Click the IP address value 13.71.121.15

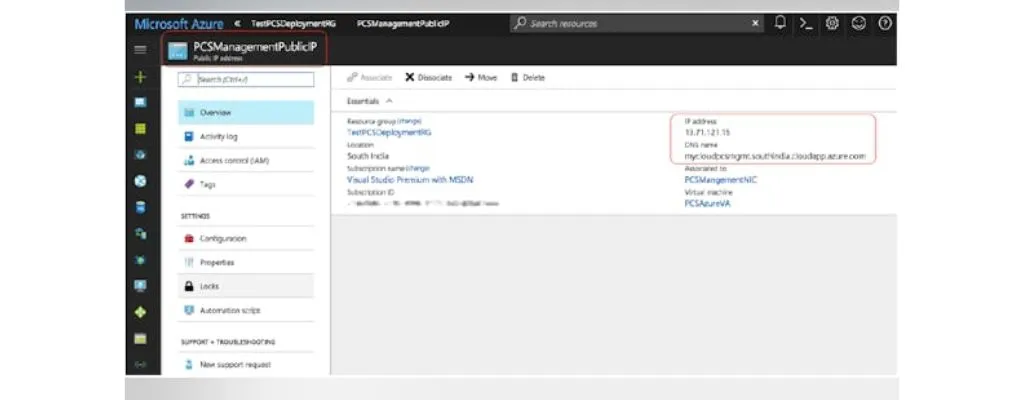707,132
